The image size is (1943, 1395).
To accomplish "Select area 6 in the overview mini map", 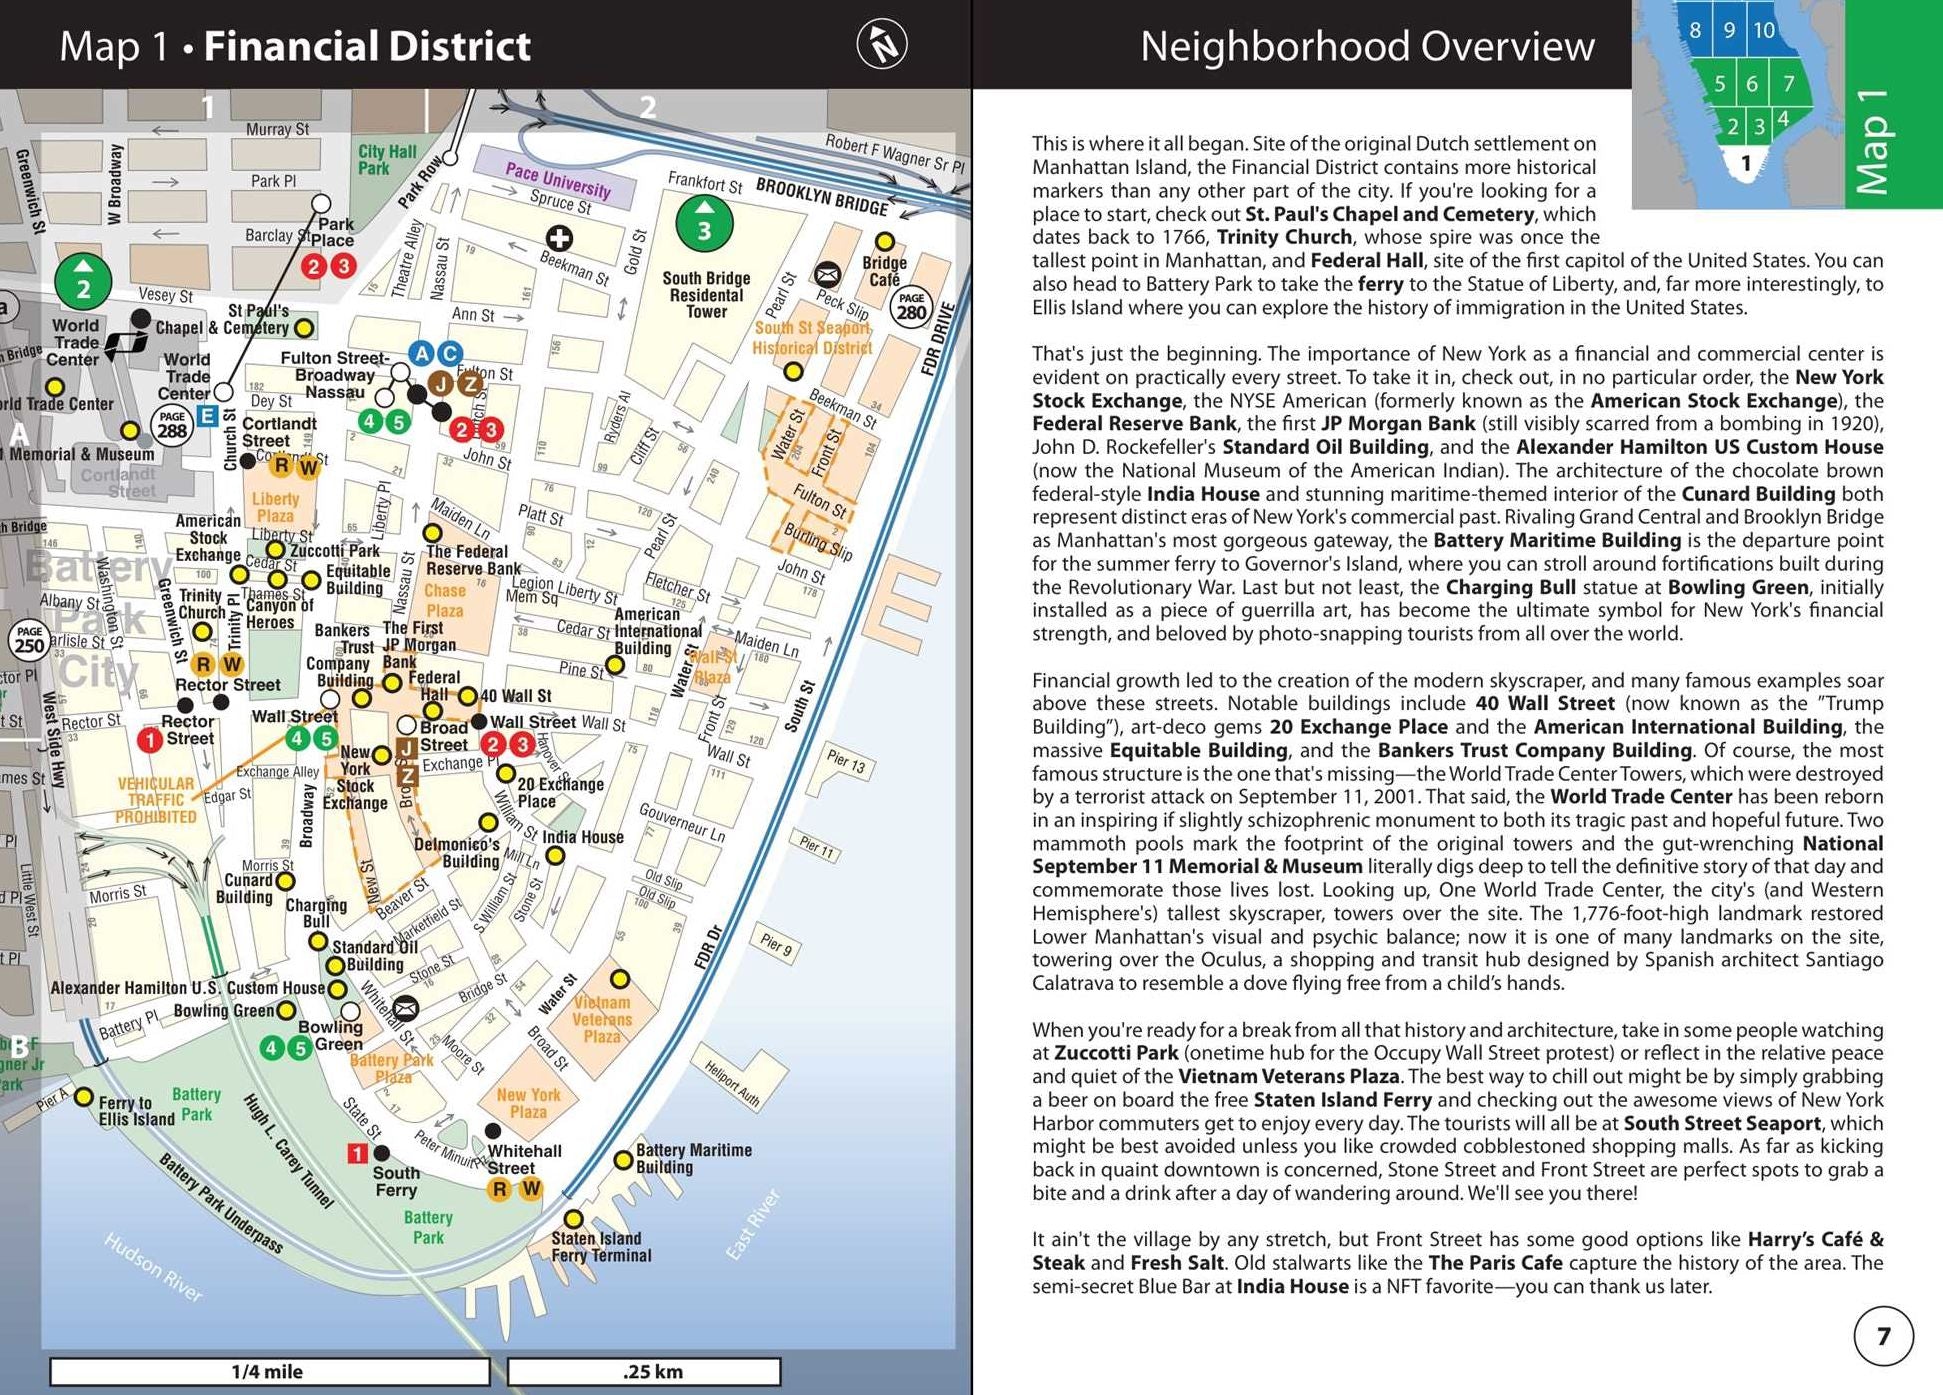I will (x=1752, y=84).
